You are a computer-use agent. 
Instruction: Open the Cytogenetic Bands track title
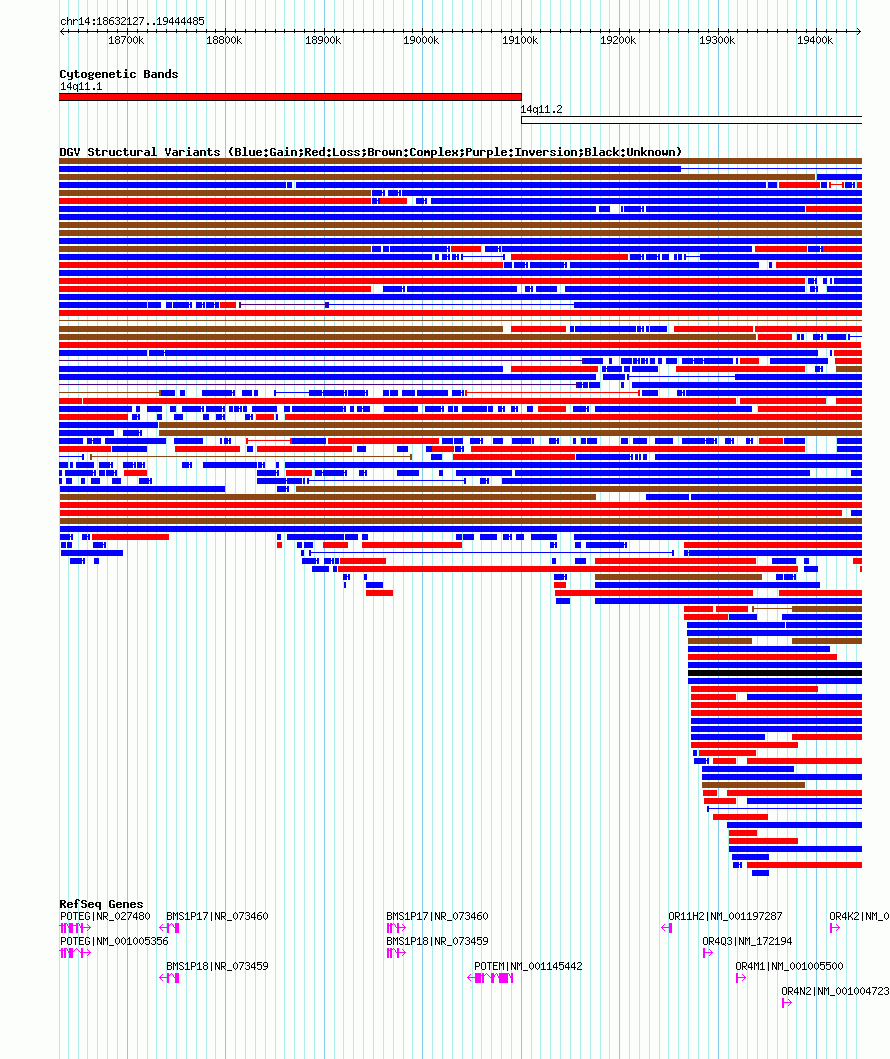tap(119, 74)
